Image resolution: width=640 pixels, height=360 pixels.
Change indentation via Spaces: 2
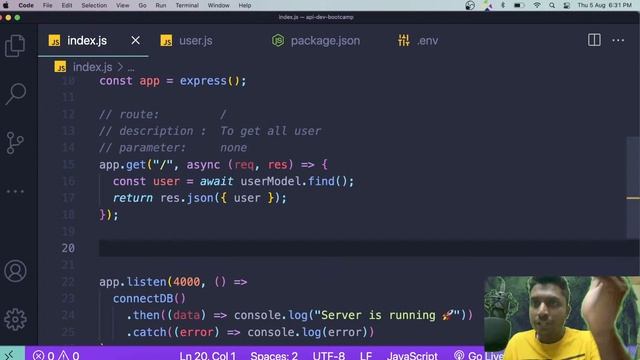coord(274,356)
